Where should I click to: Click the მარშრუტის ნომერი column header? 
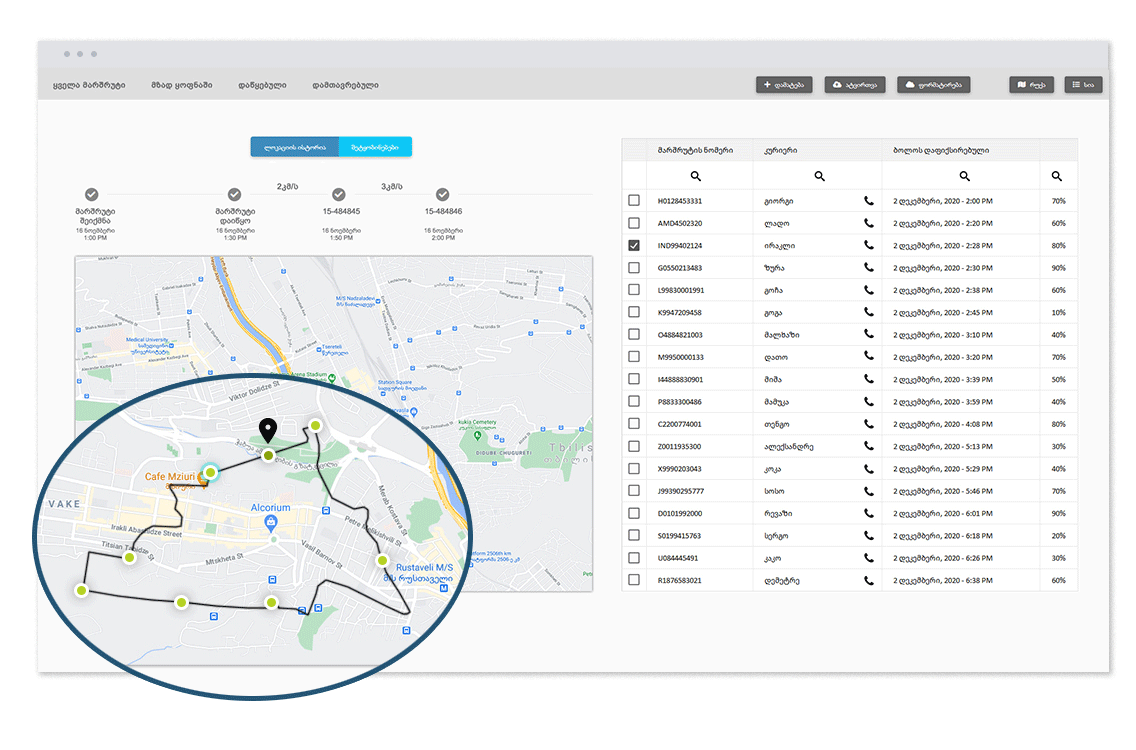click(696, 150)
